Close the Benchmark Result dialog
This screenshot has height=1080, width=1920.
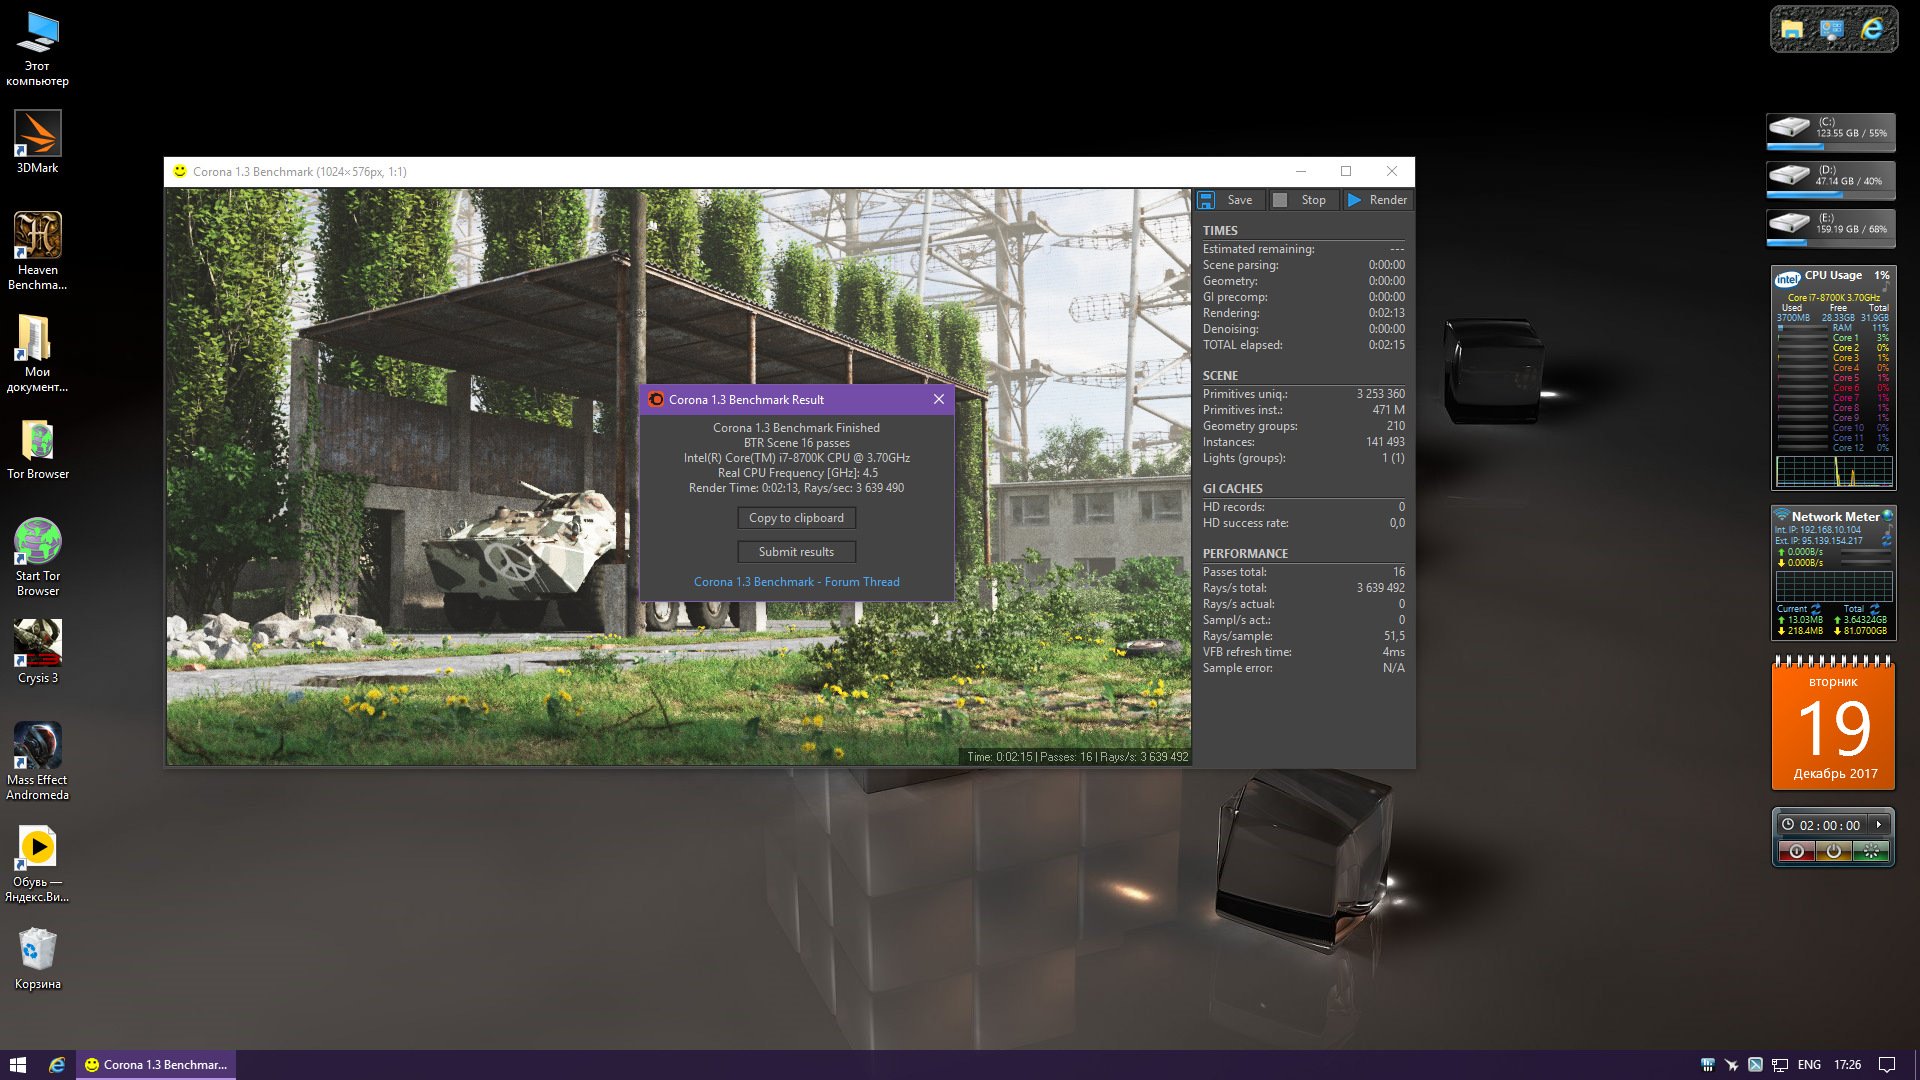coord(938,399)
